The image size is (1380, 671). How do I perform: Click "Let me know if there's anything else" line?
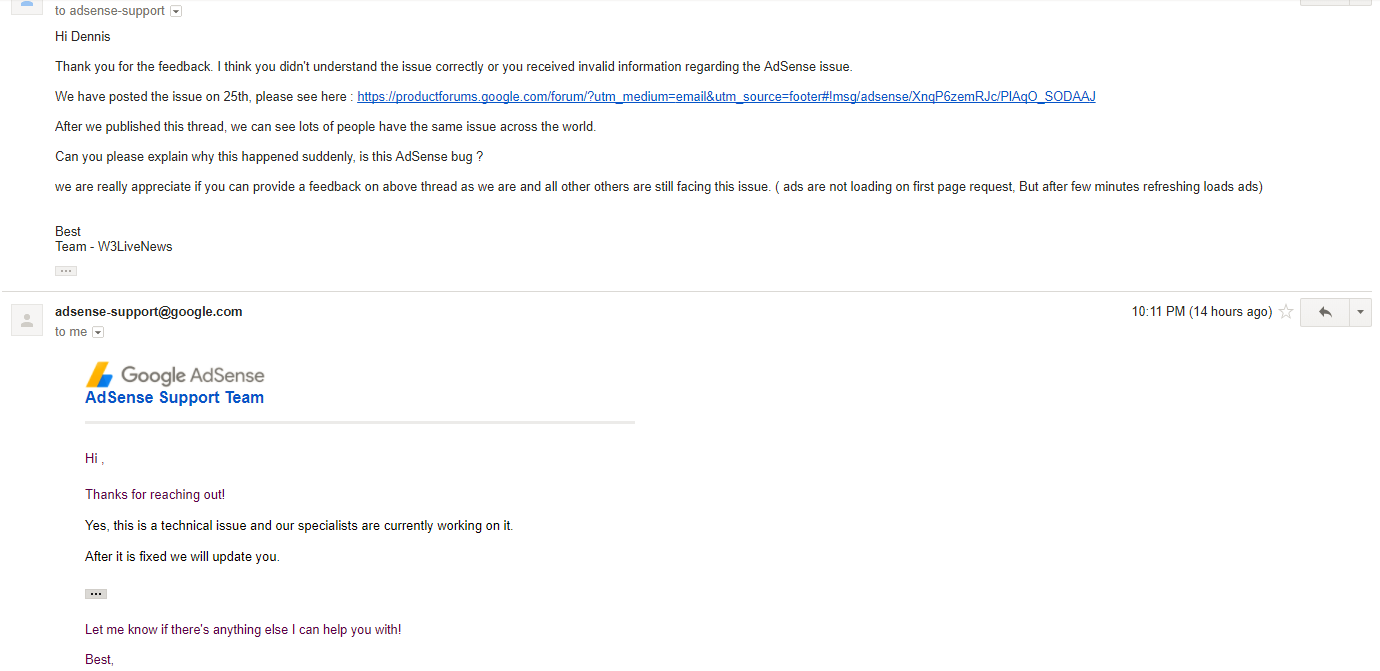243,630
